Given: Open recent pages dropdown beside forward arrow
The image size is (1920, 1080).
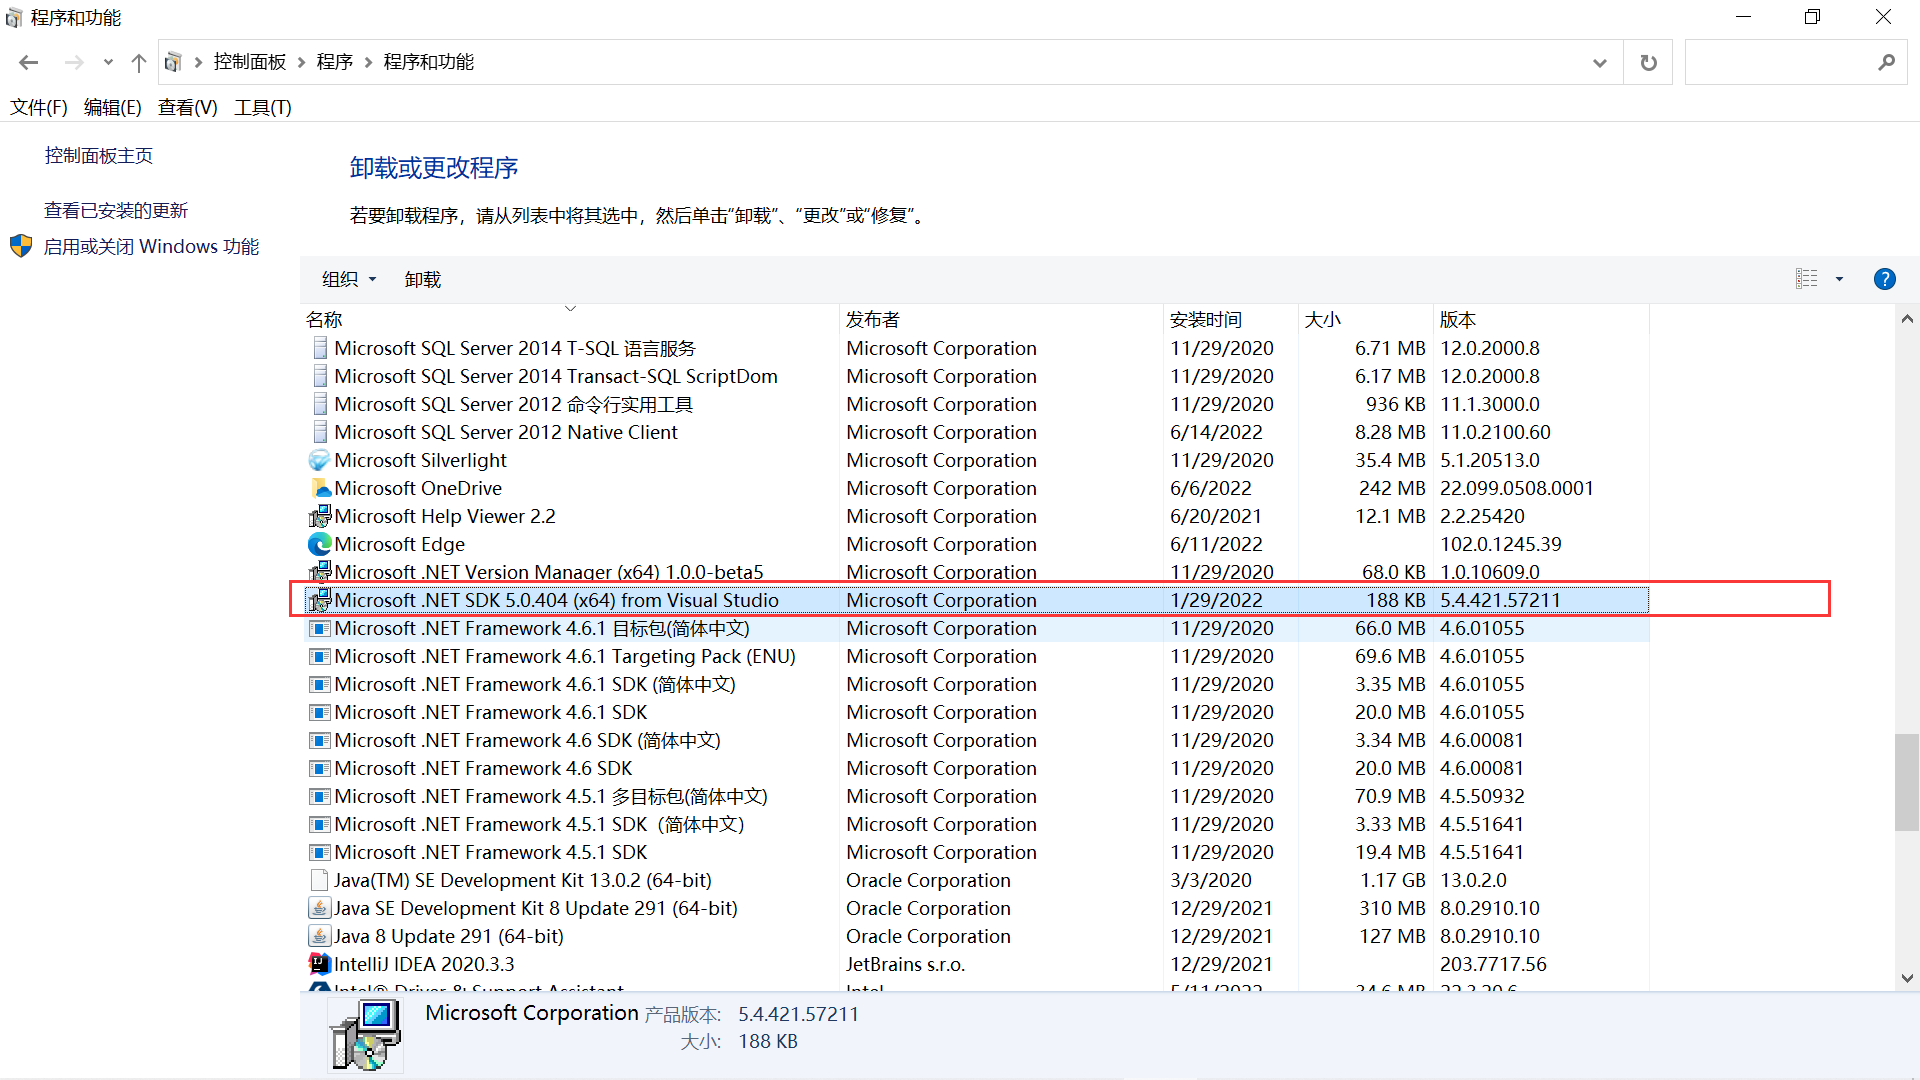Looking at the screenshot, I should tap(108, 62).
